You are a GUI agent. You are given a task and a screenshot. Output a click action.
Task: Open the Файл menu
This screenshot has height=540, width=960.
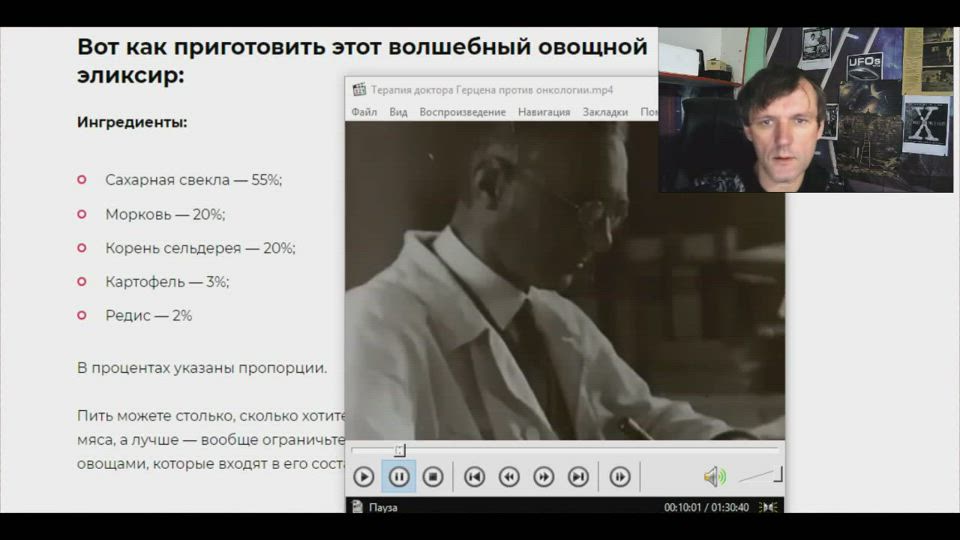364,112
